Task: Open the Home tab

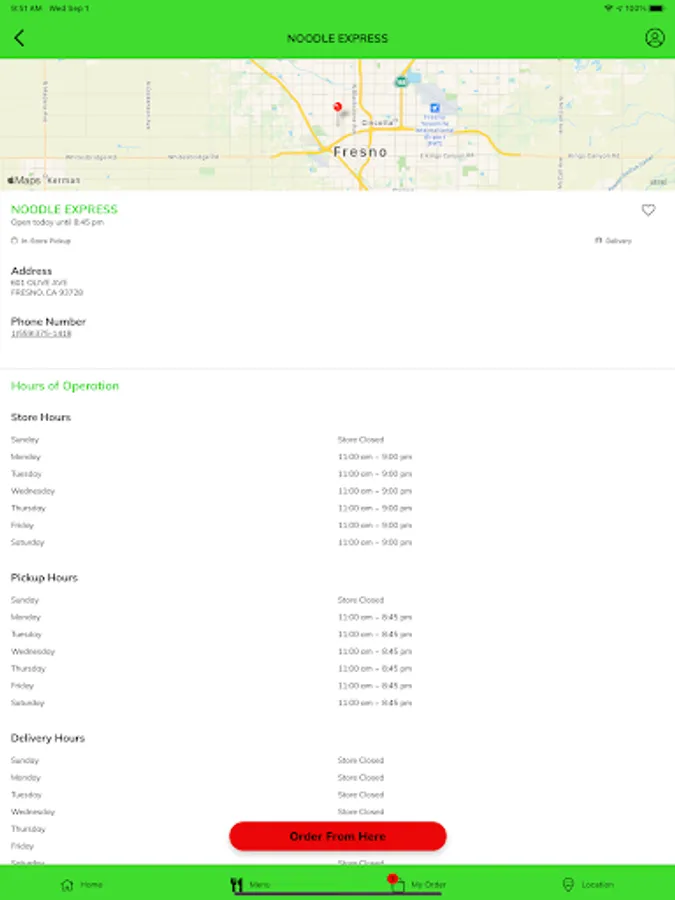Action: 82,885
